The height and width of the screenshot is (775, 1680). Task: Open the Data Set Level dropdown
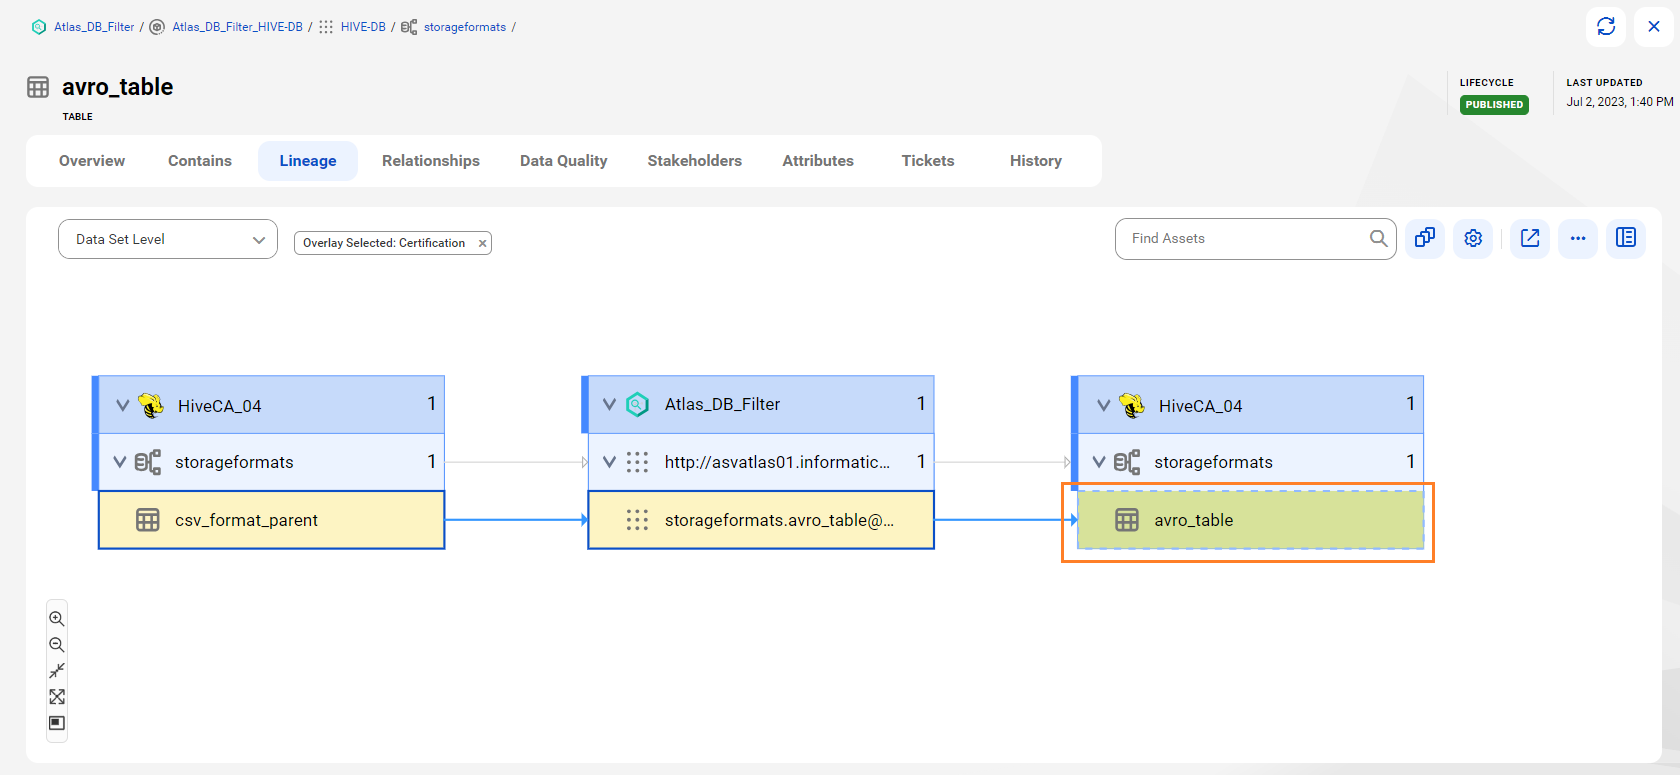coord(168,239)
